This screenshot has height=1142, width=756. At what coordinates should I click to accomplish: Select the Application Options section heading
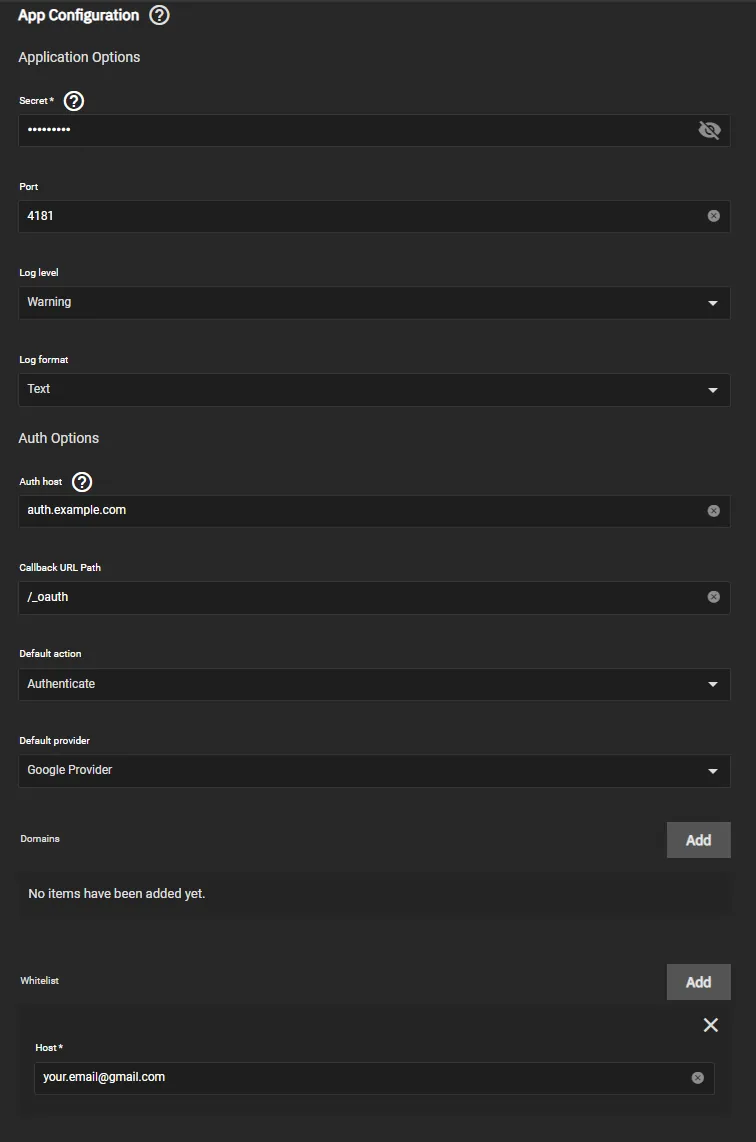click(x=79, y=57)
